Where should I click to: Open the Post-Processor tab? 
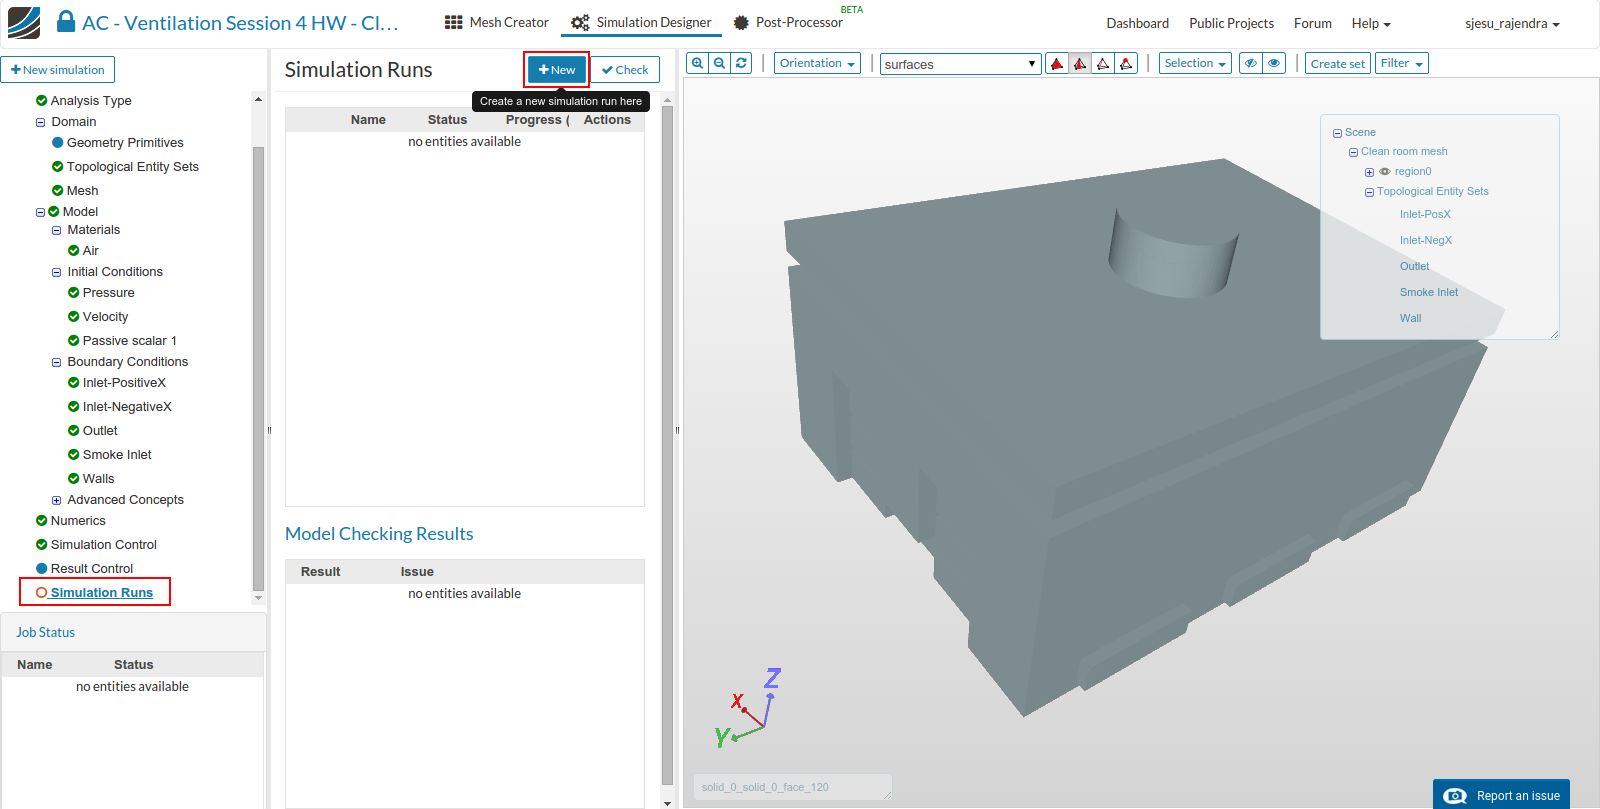click(x=788, y=23)
